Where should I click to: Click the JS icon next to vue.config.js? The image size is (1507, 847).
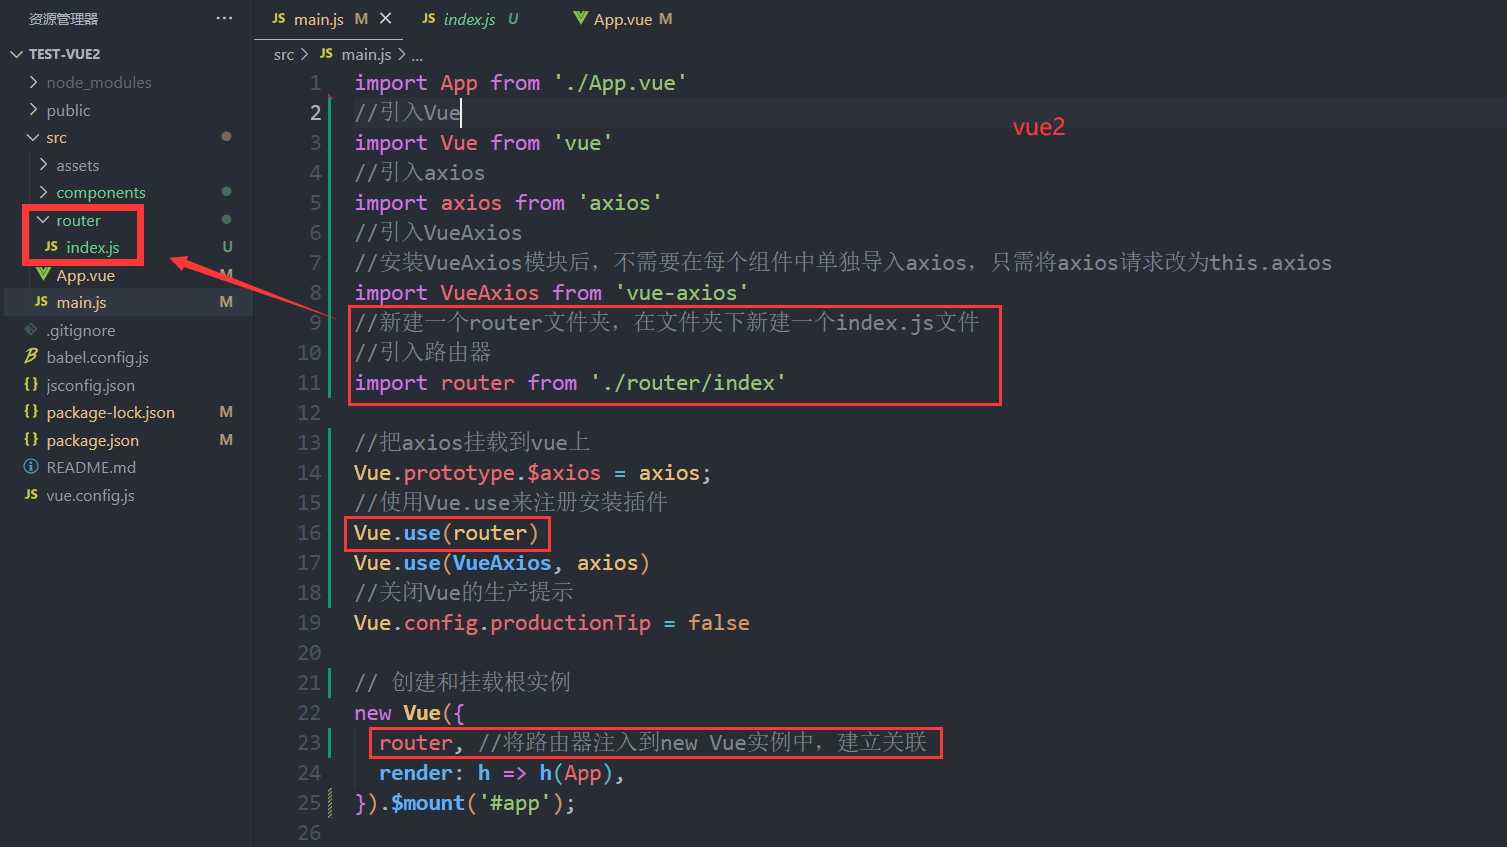tap(31, 495)
